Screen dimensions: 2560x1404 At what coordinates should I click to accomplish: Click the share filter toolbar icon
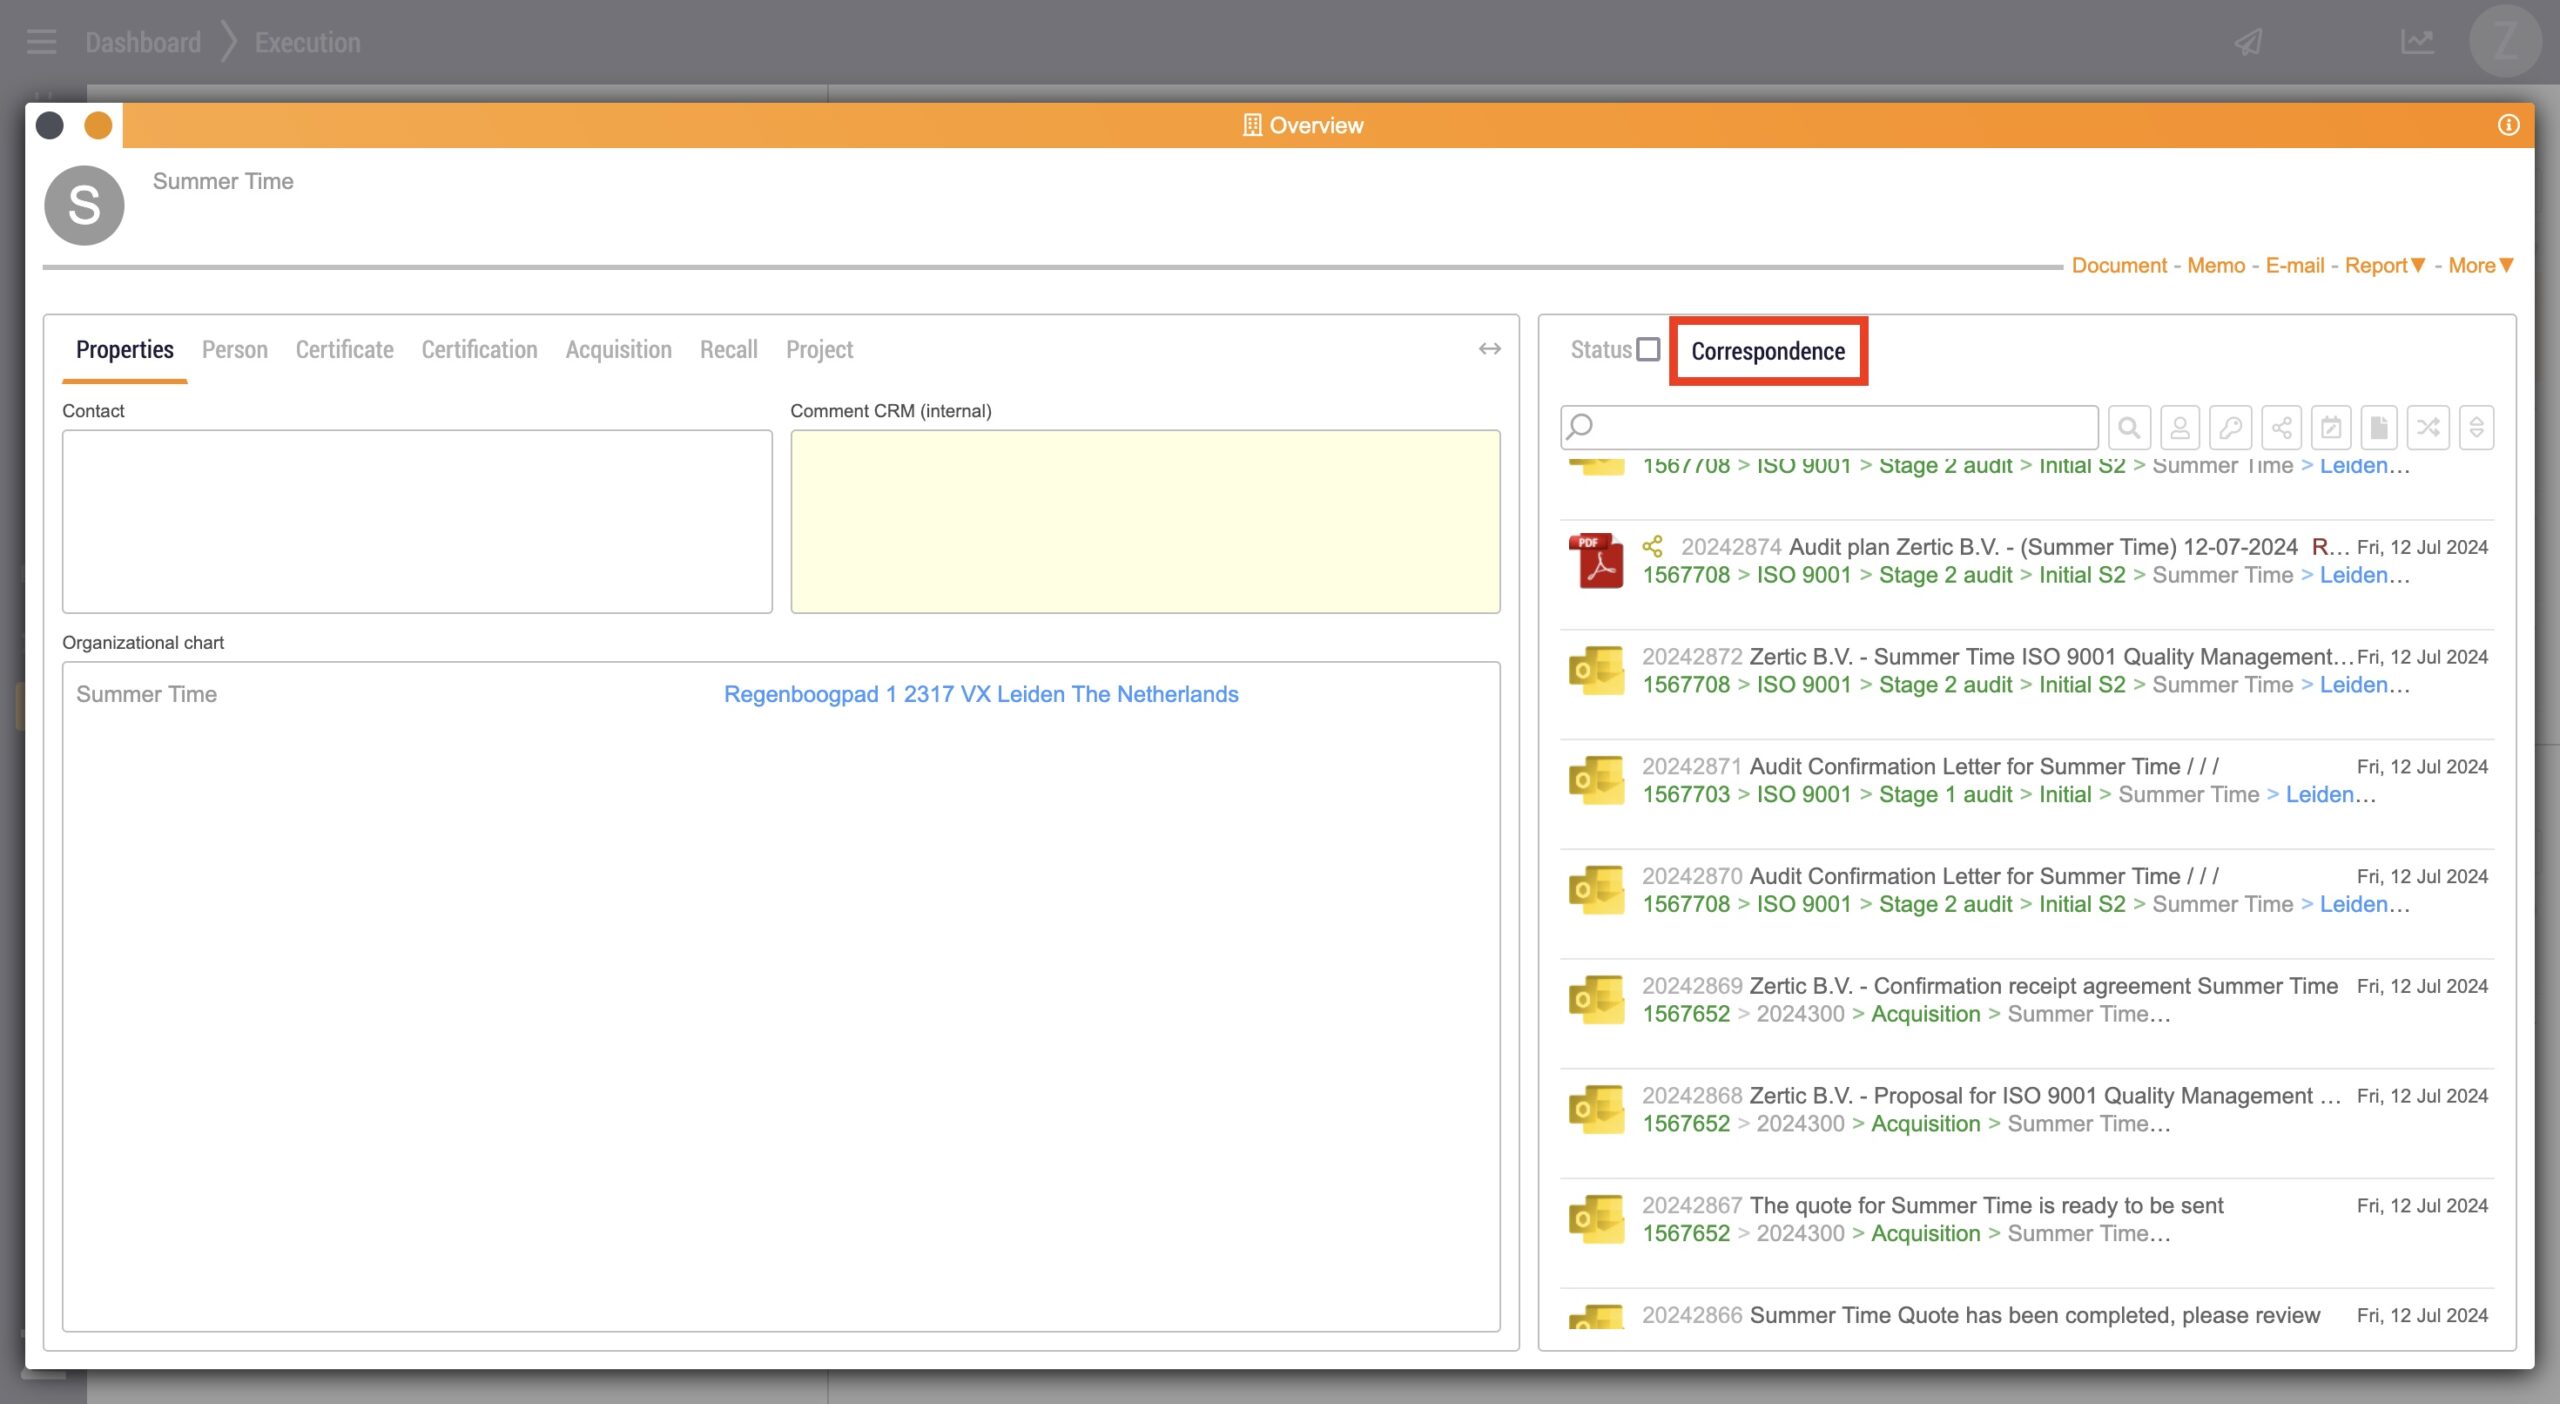coord(2281,428)
